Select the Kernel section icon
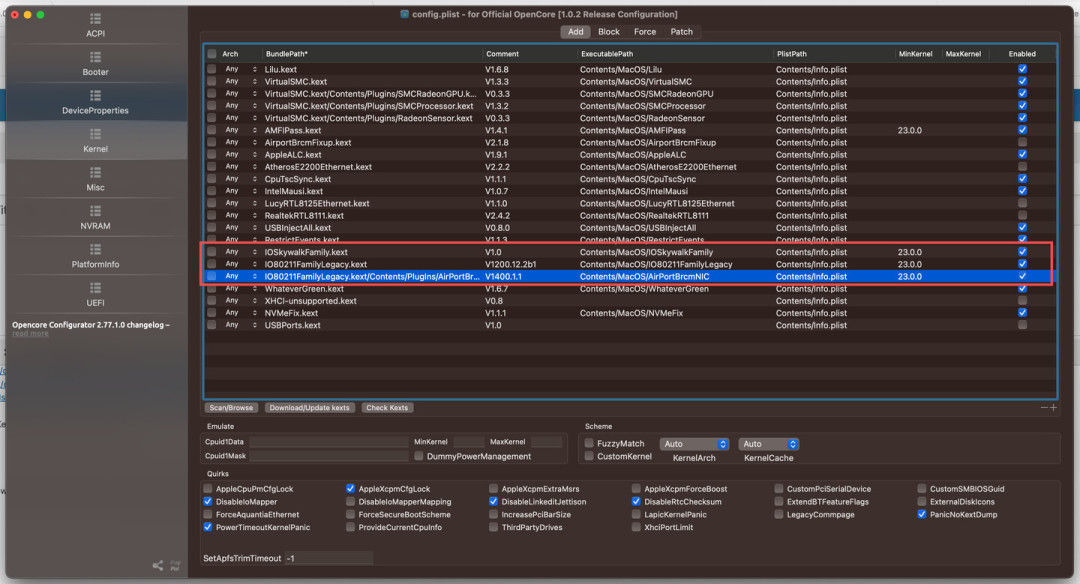1080x584 pixels. pyautogui.click(x=95, y=134)
